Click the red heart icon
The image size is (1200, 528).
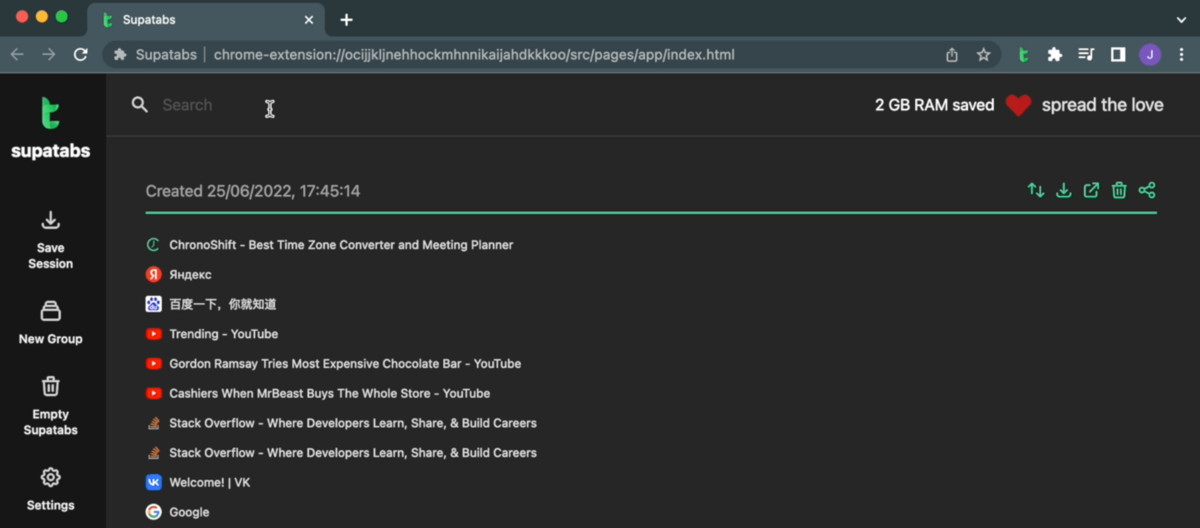(1018, 105)
